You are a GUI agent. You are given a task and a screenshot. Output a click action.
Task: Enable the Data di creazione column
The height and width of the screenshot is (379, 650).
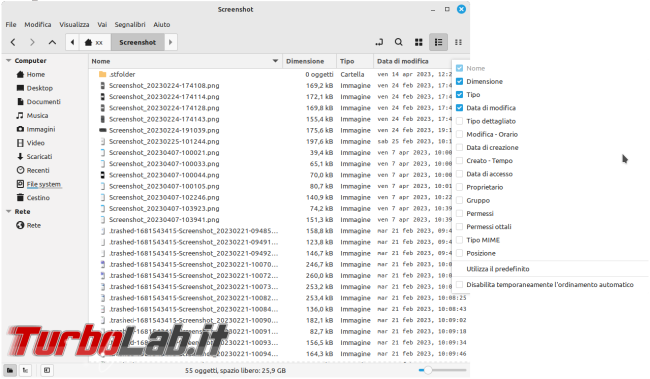pyautogui.click(x=459, y=147)
